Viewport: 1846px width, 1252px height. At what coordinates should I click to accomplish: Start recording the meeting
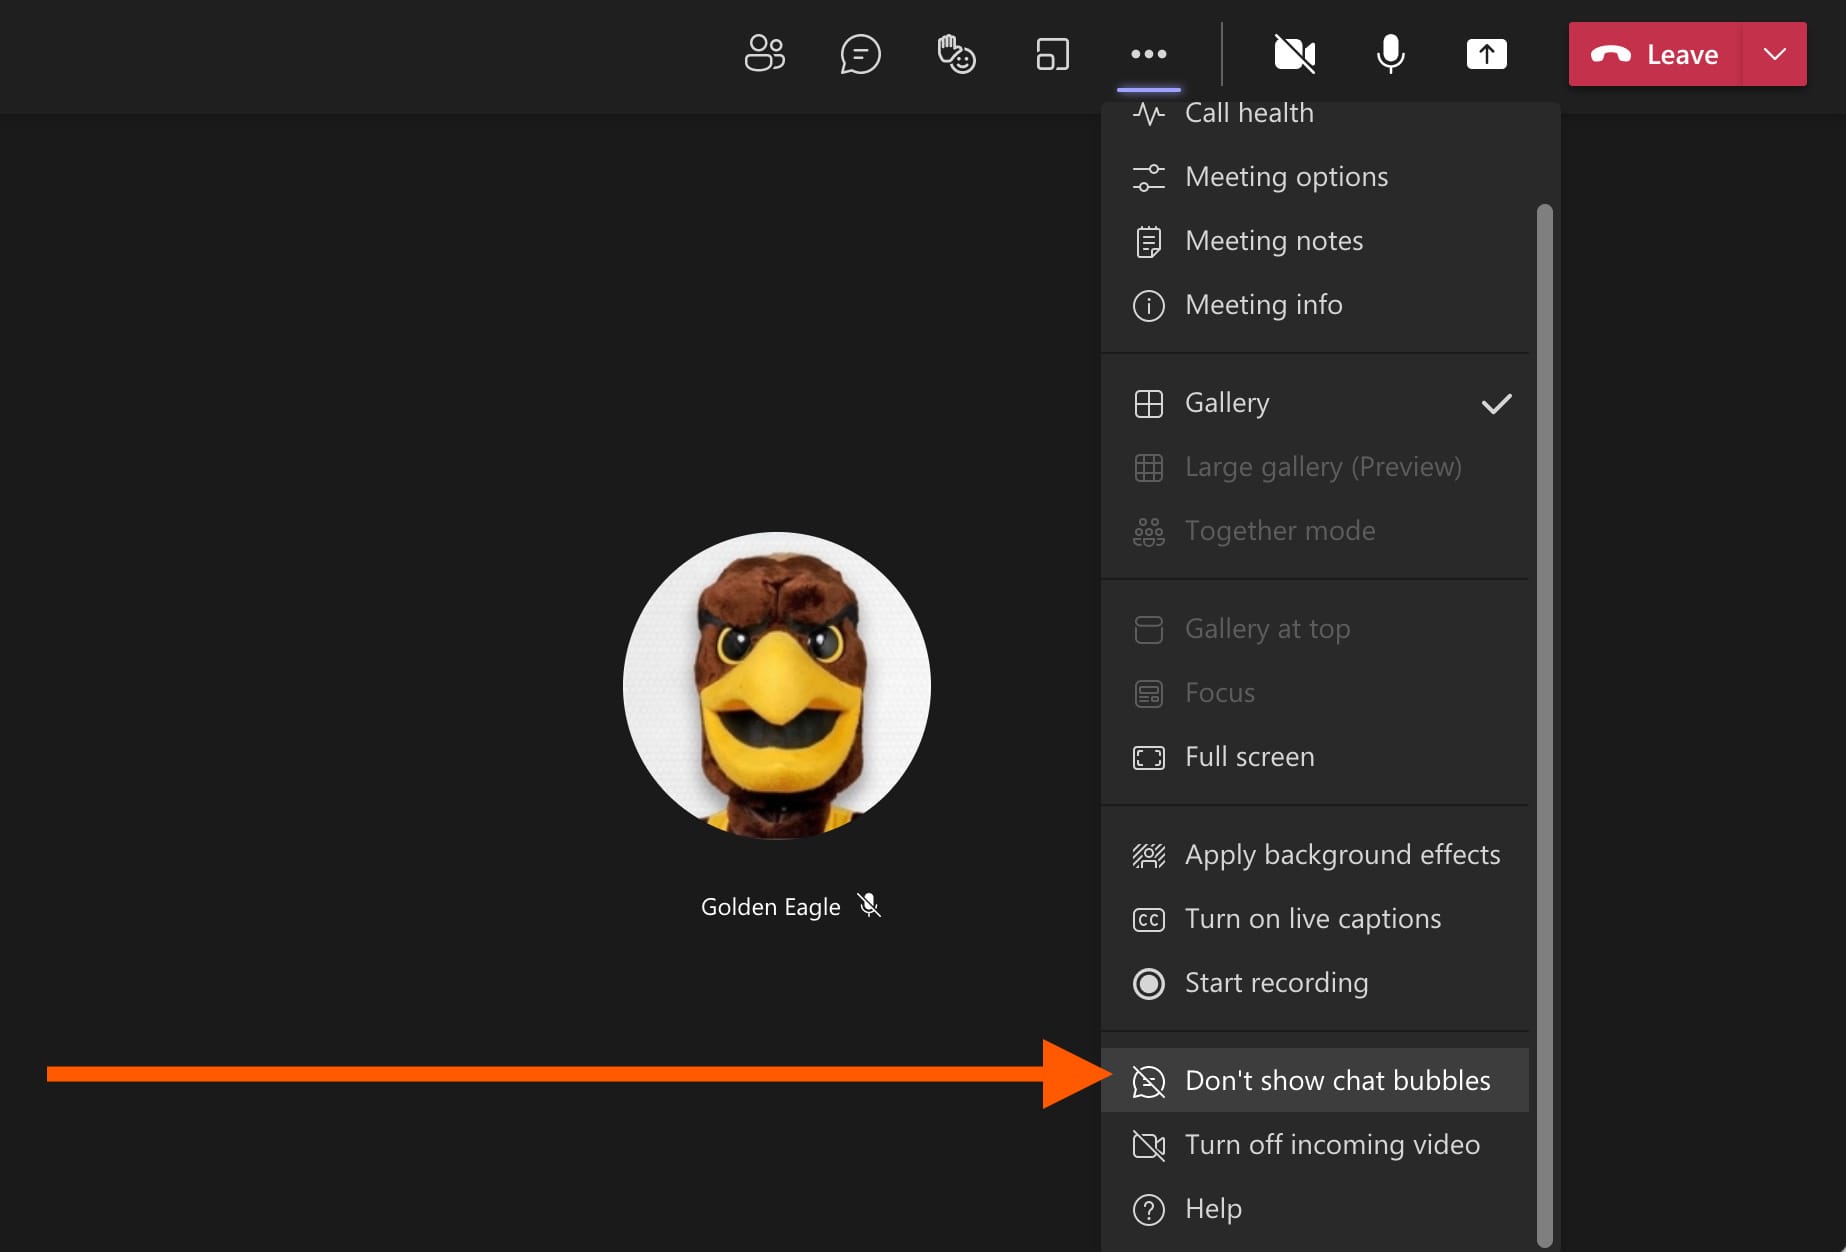1276,983
